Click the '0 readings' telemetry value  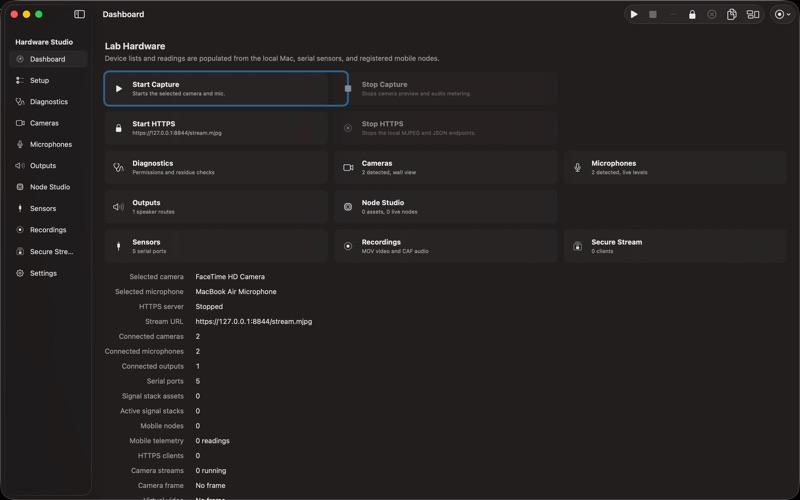[x=212, y=441]
